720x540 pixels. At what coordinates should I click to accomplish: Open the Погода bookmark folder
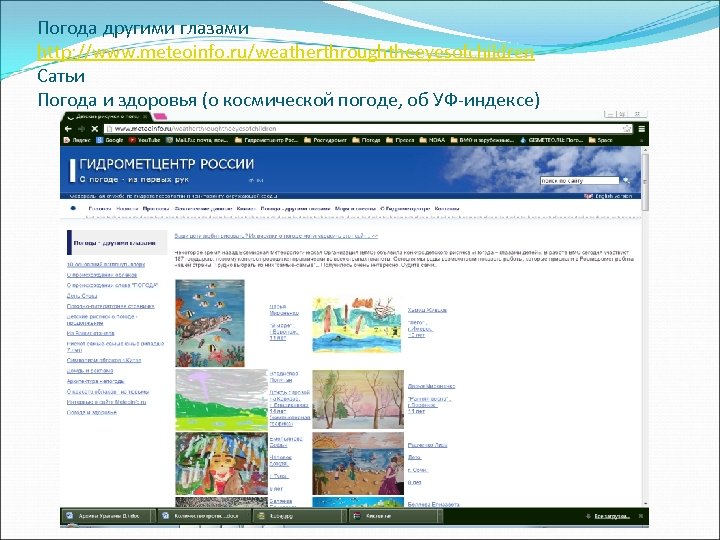(366, 140)
